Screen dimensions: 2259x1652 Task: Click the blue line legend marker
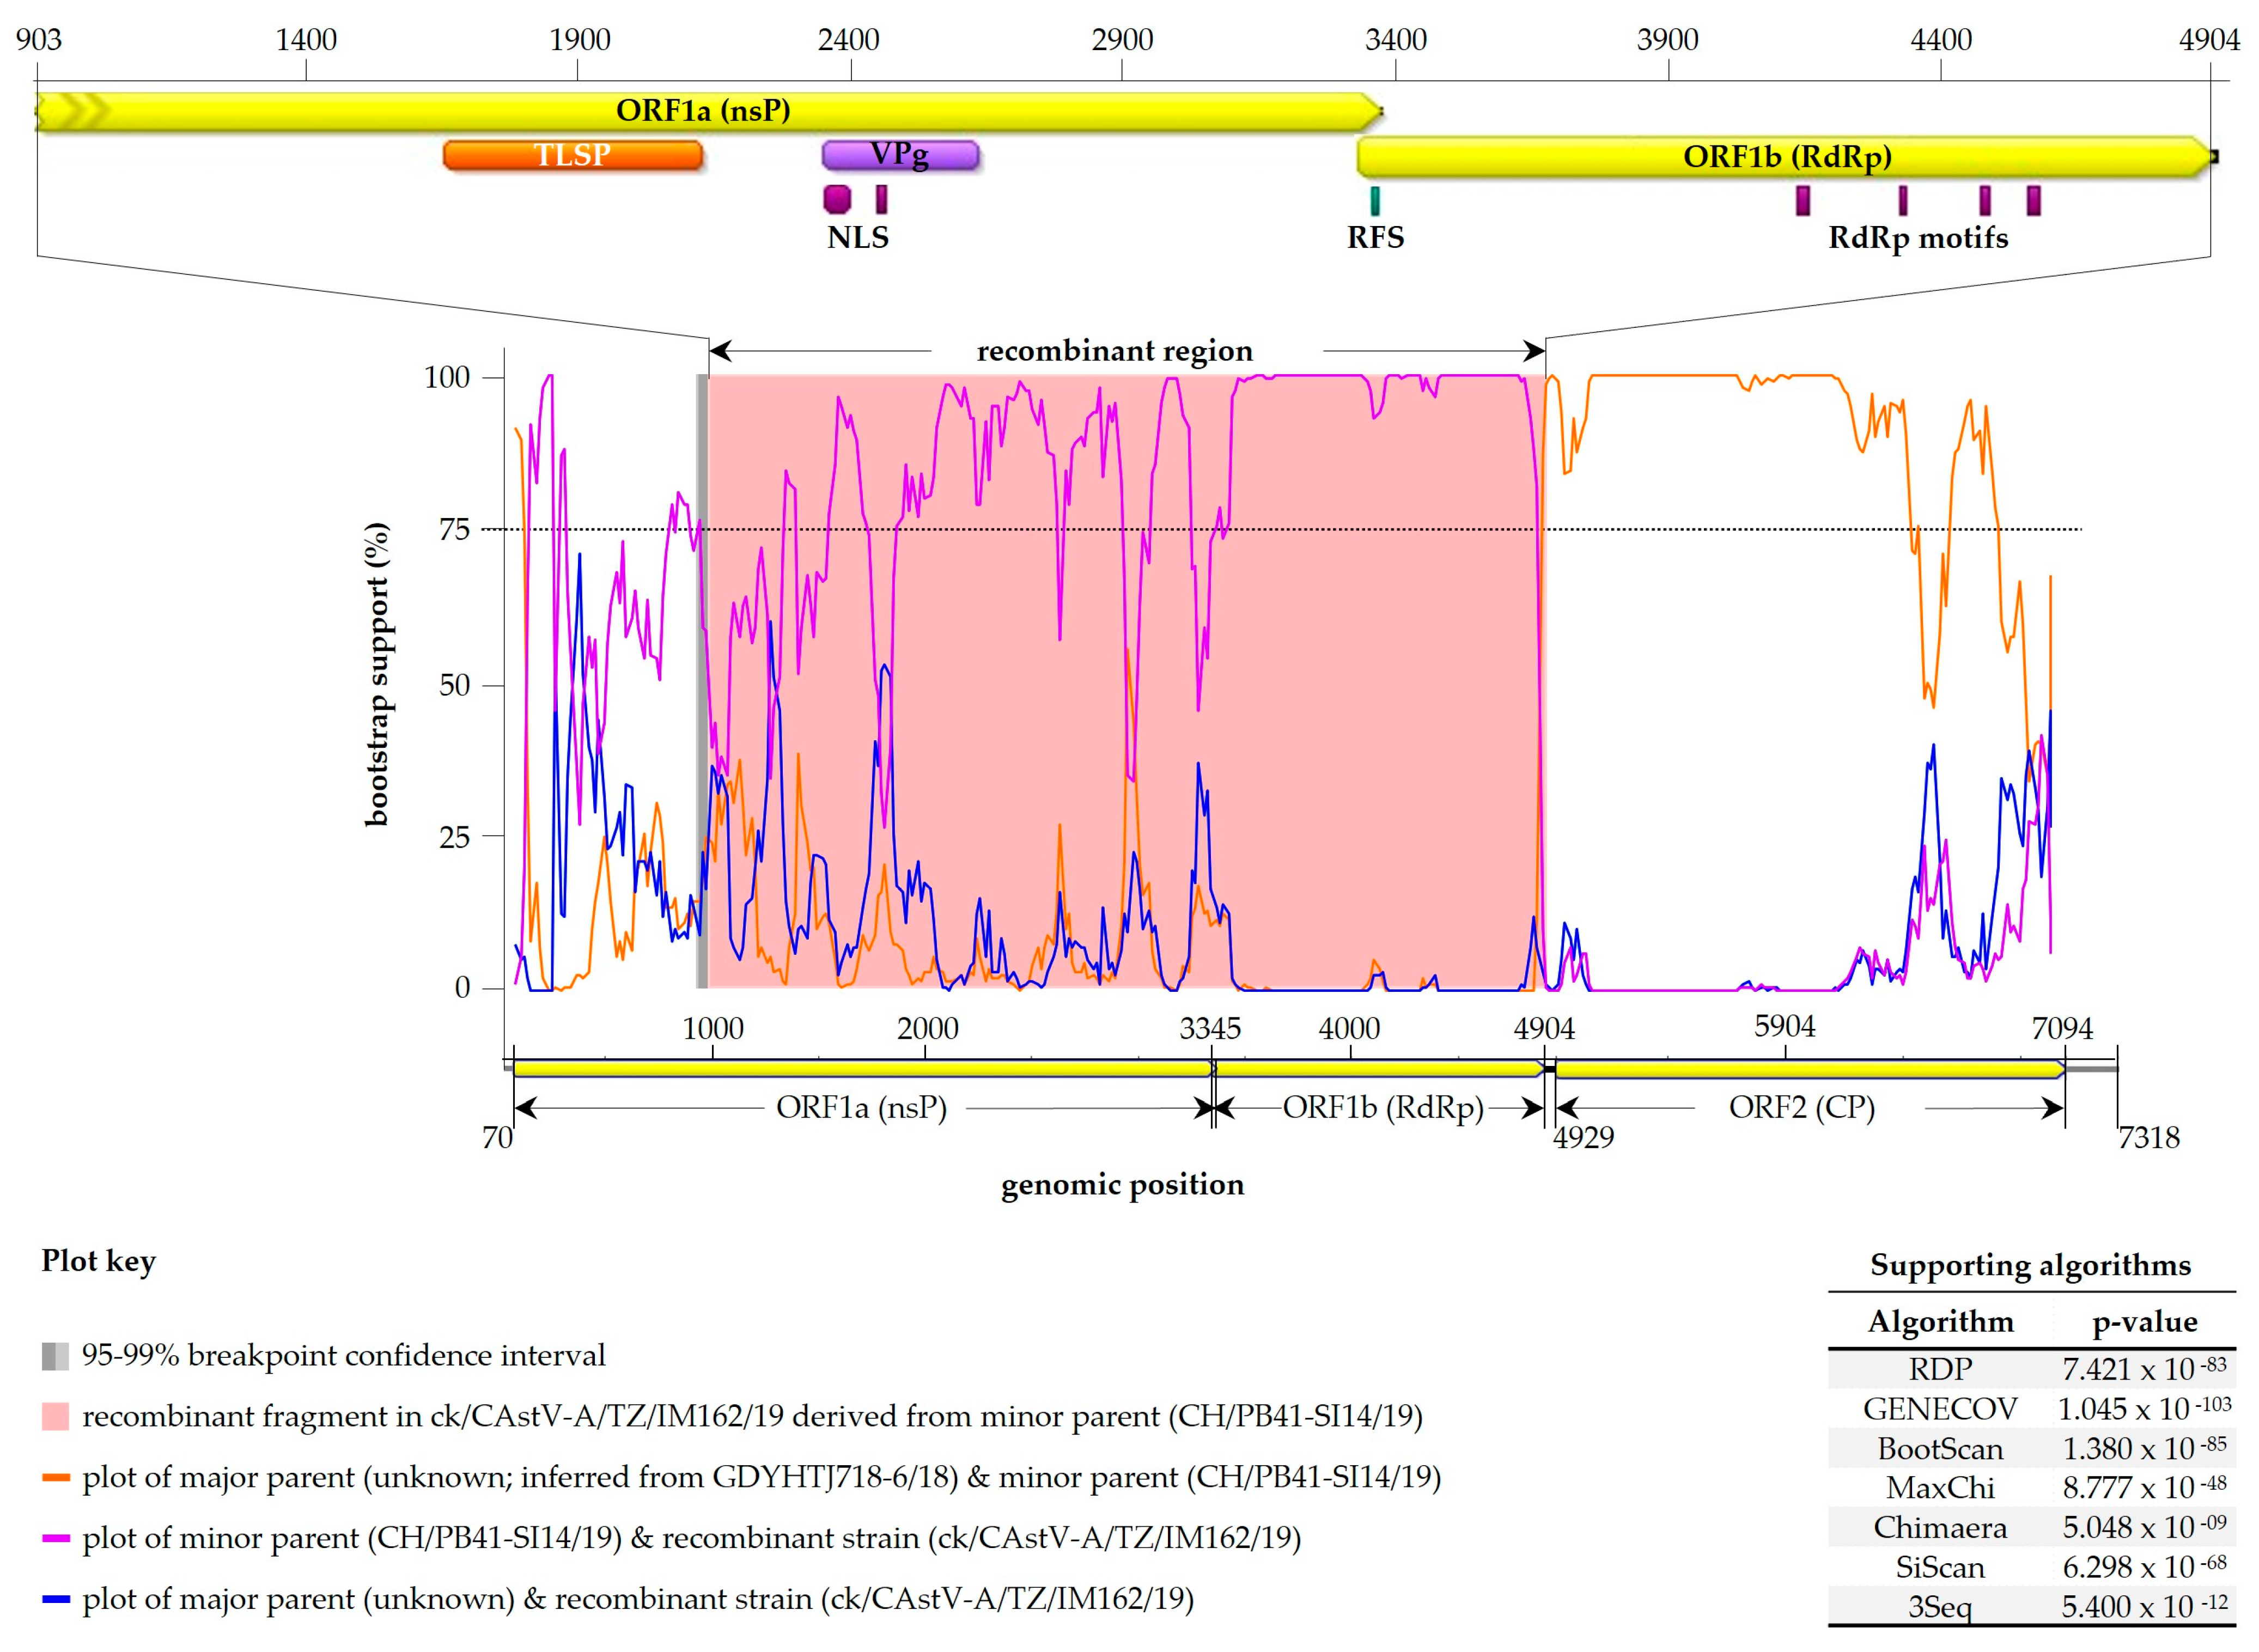(x=55, y=1599)
